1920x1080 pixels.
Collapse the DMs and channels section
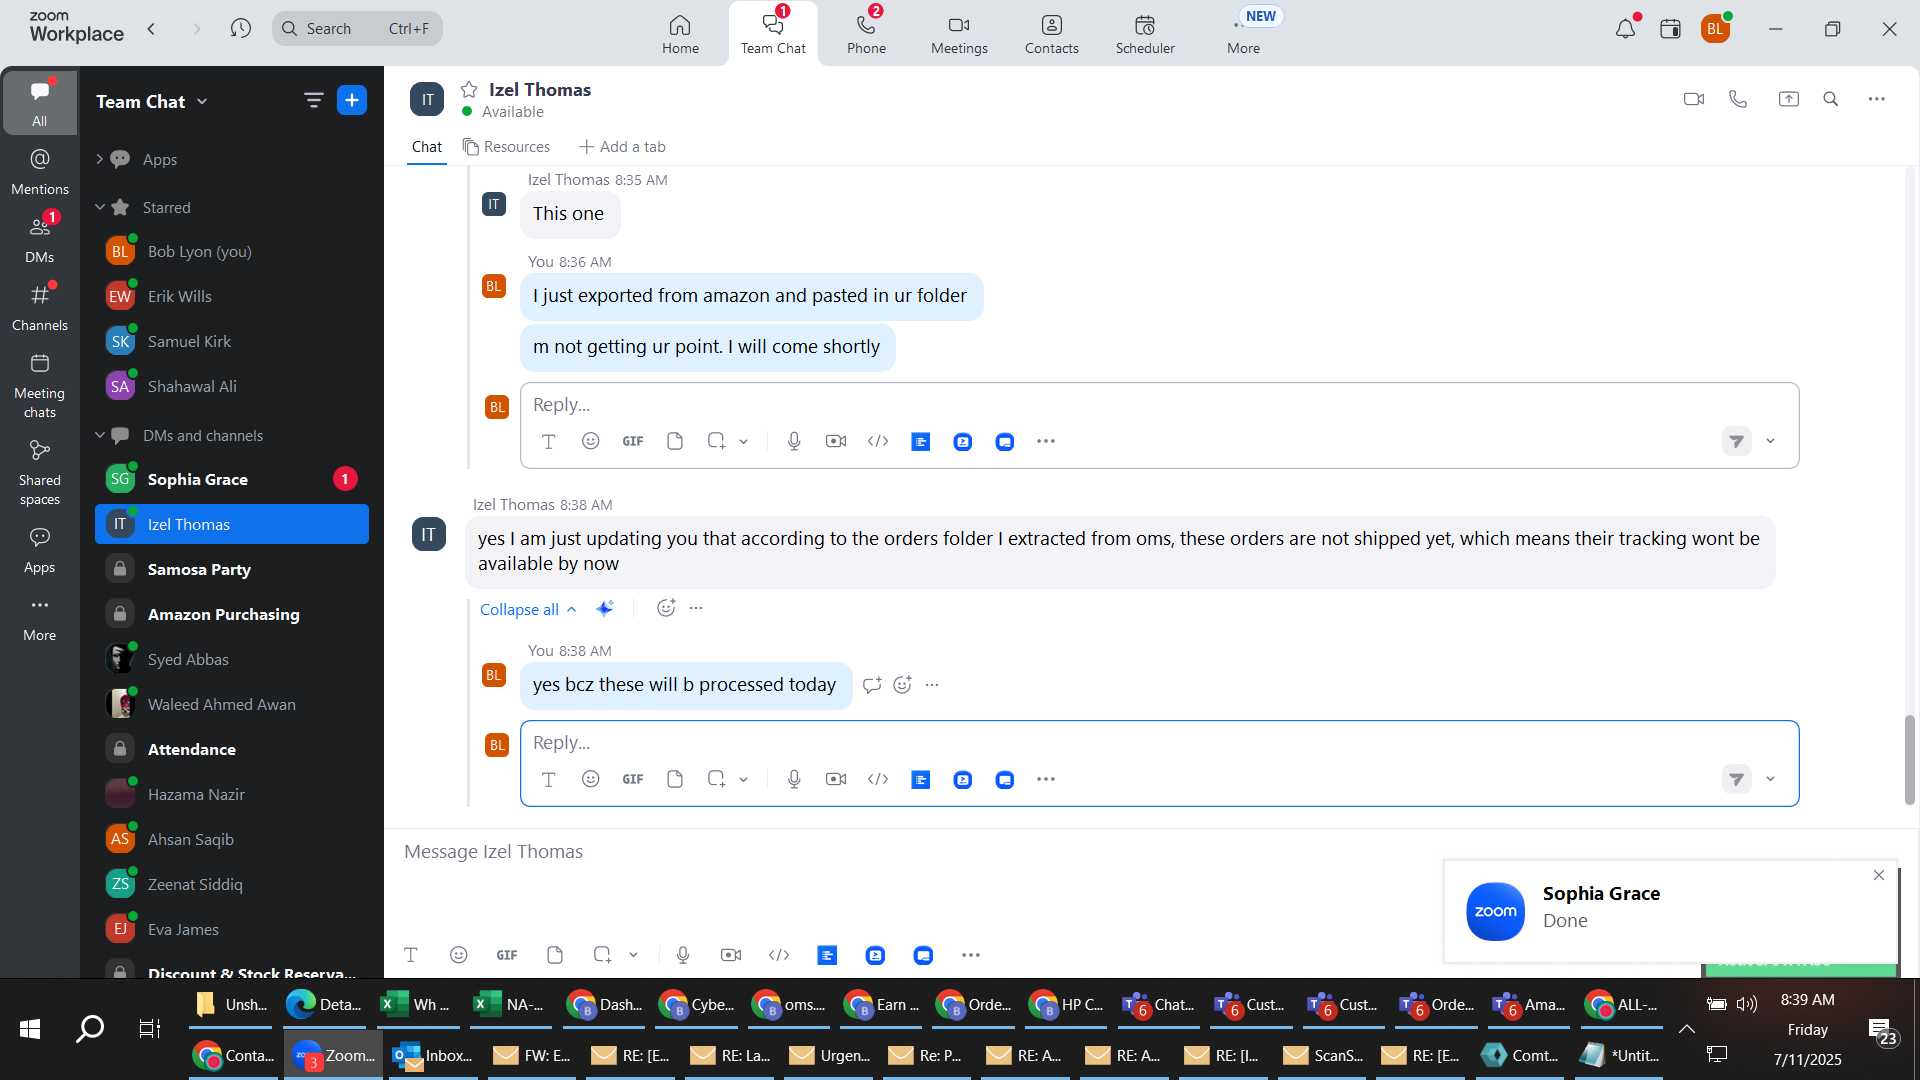tap(99, 435)
